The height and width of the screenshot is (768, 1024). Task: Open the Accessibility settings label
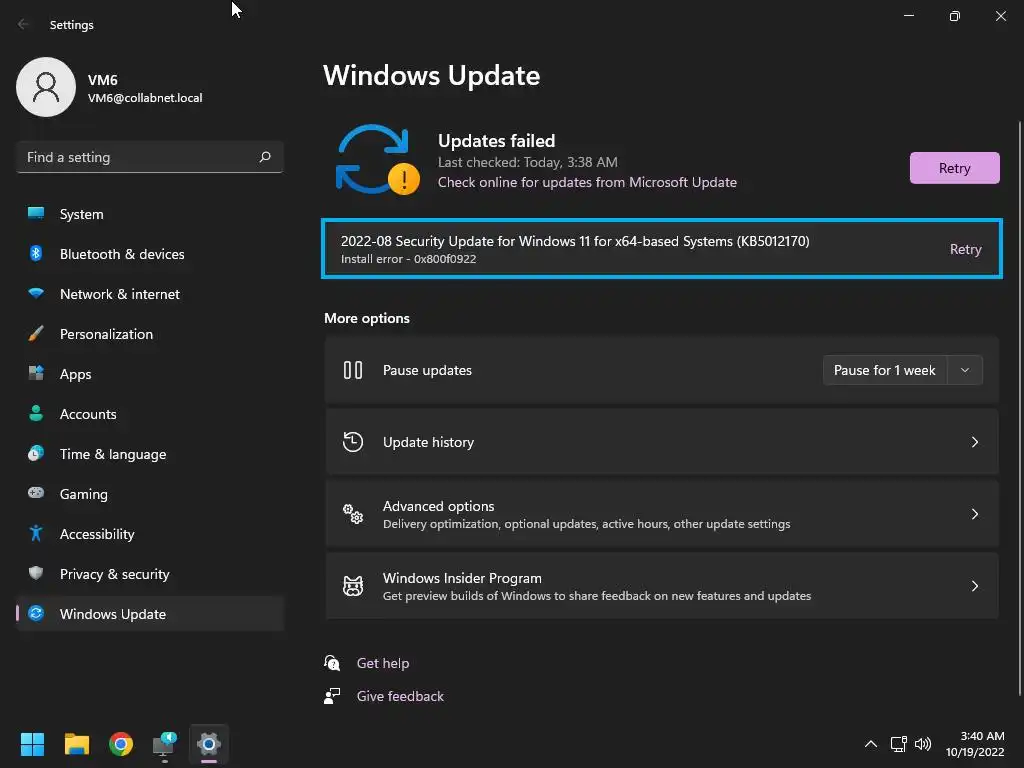(97, 534)
